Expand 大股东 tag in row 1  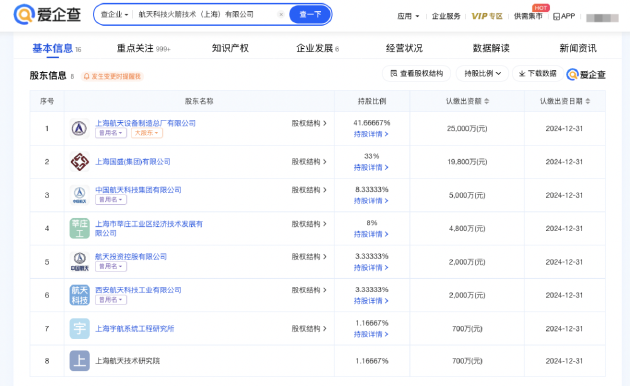pyautogui.click(x=147, y=133)
